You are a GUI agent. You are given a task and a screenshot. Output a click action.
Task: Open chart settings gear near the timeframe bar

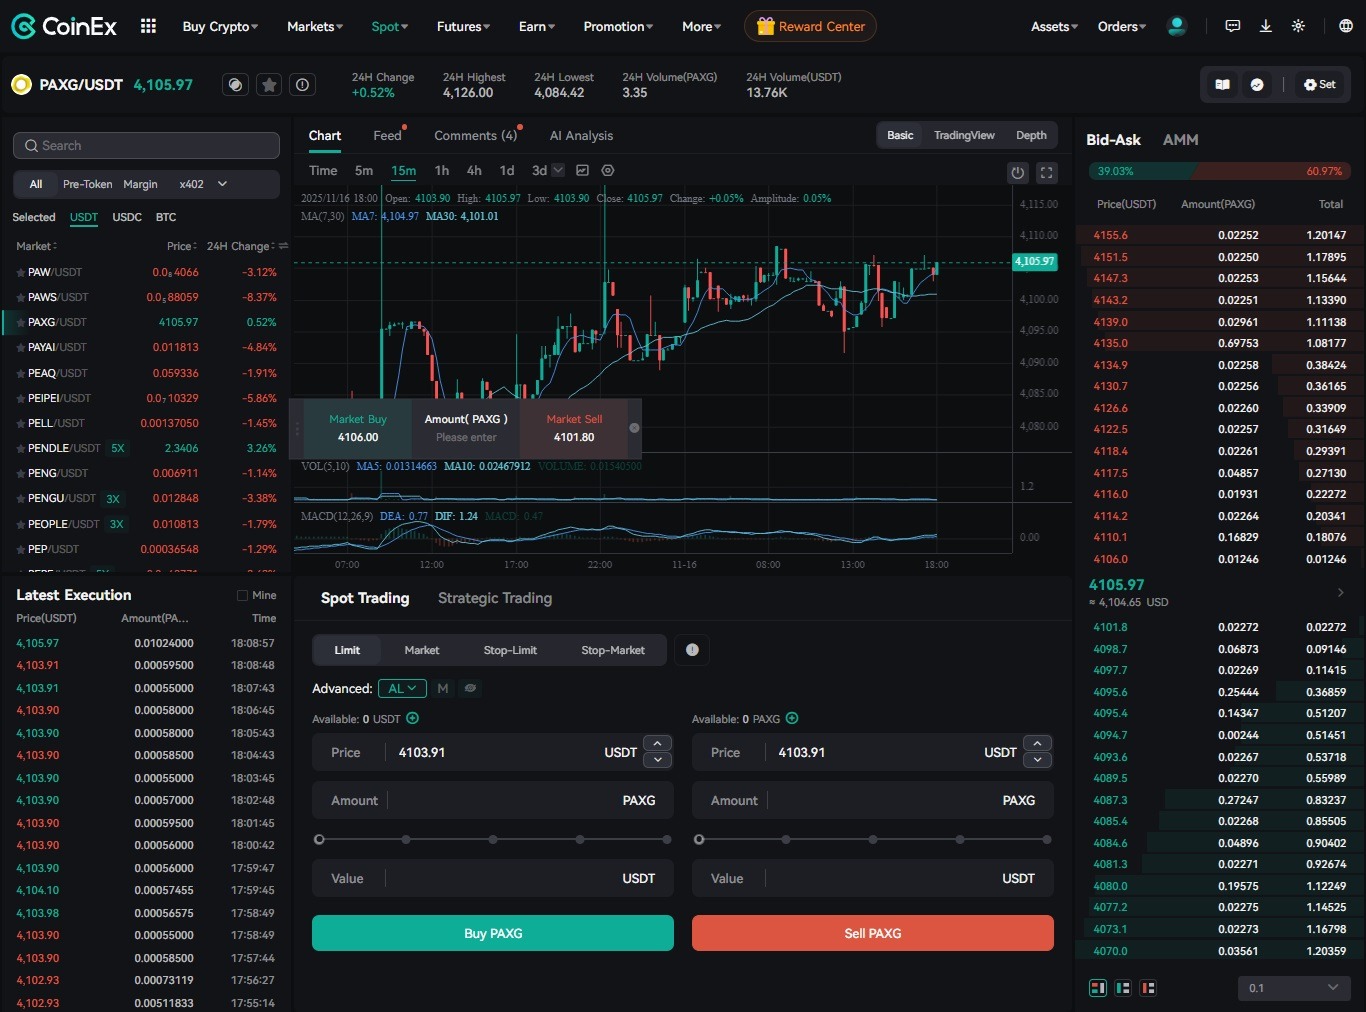pos(608,171)
